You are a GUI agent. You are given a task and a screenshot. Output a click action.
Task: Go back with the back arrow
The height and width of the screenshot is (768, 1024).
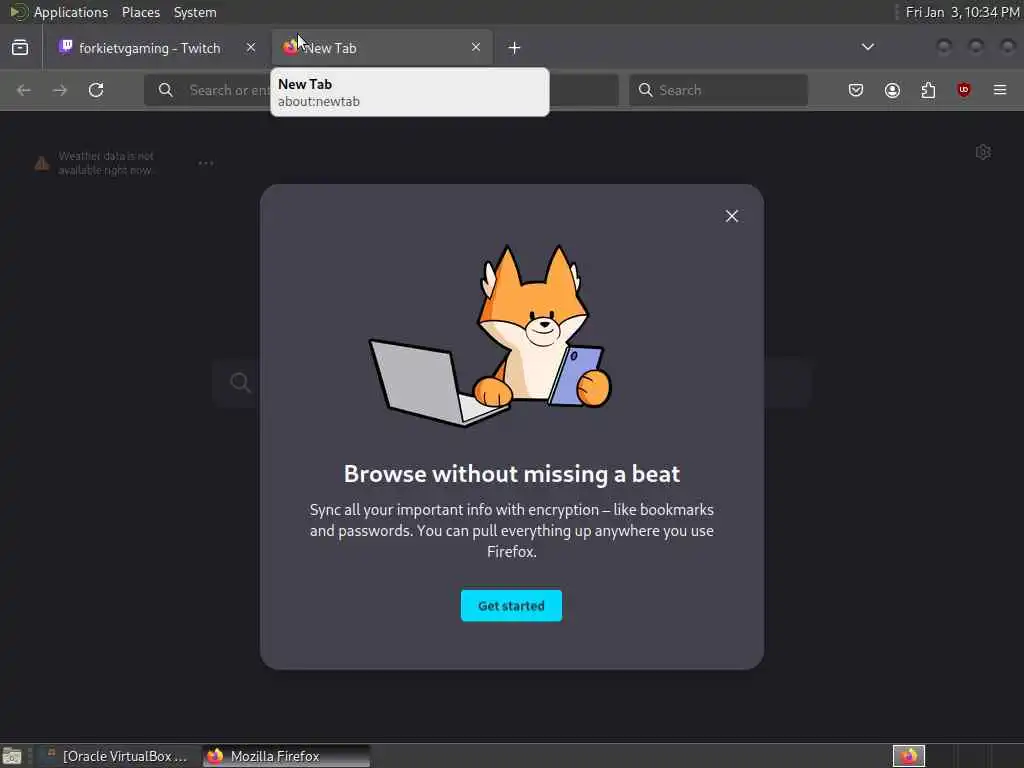(24, 90)
